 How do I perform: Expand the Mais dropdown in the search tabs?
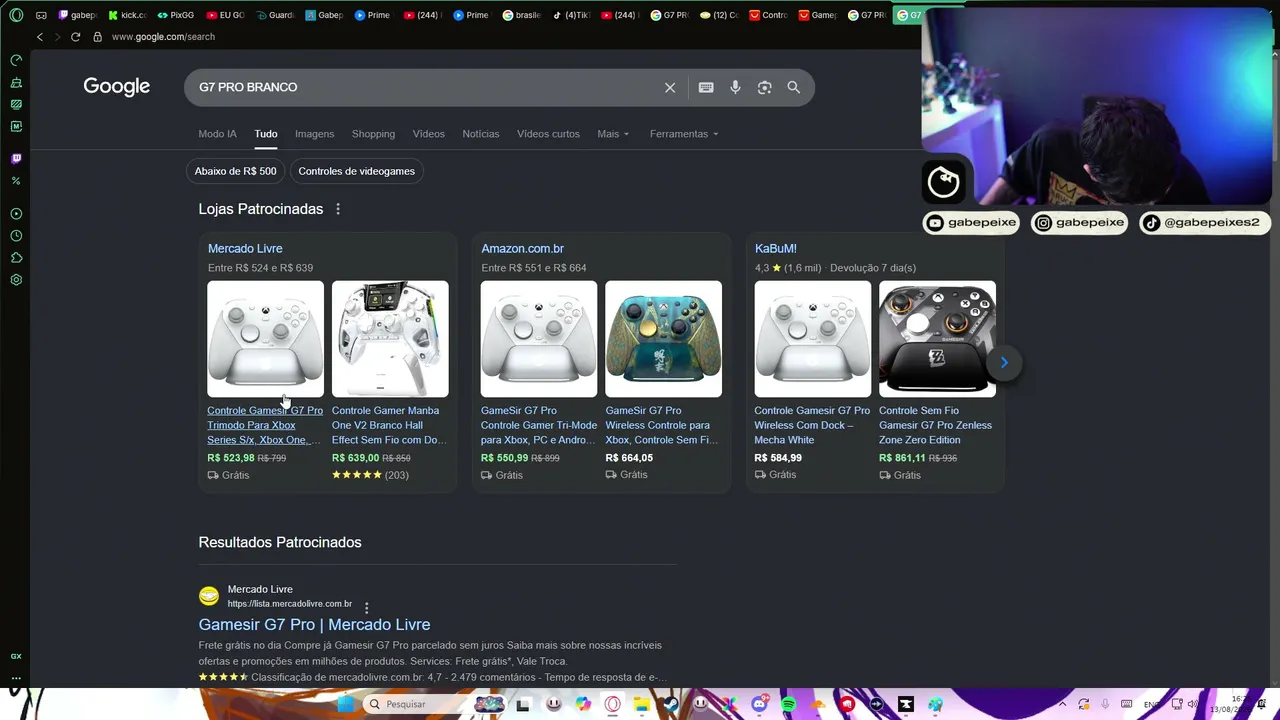click(613, 134)
